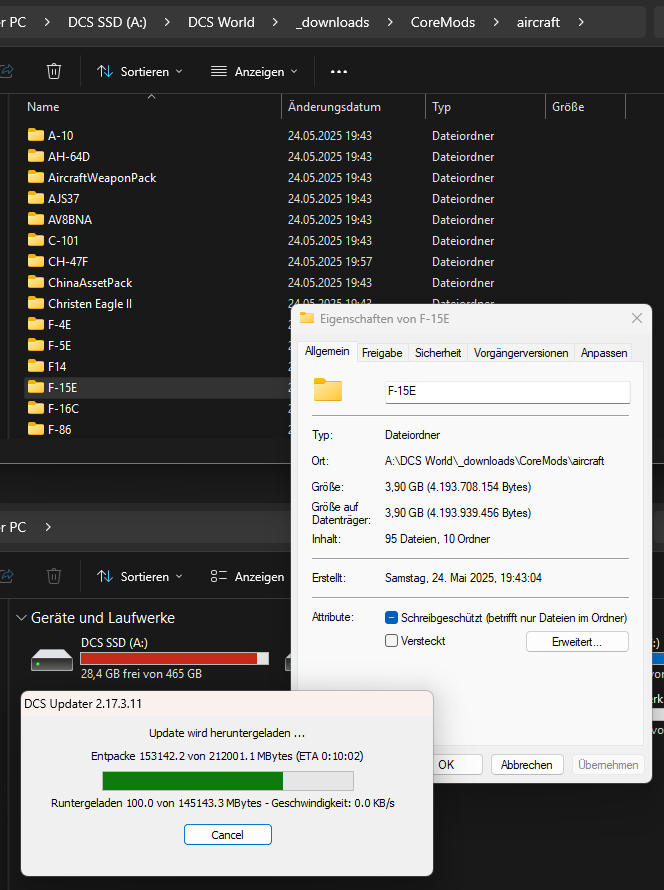Click the AV8BNA folder icon
The width and height of the screenshot is (664, 890).
point(36,219)
